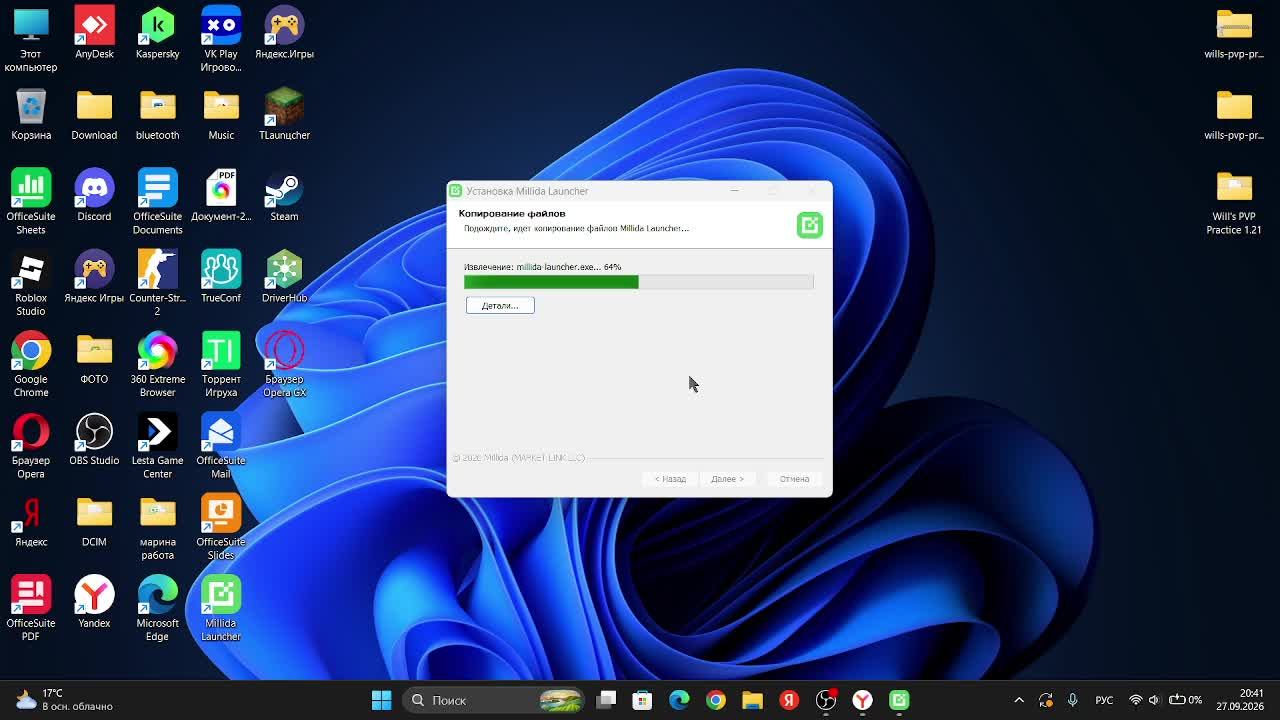Open the red Яндекс icon on the taskbar
Viewport: 1280px width, 720px height.
click(789, 700)
